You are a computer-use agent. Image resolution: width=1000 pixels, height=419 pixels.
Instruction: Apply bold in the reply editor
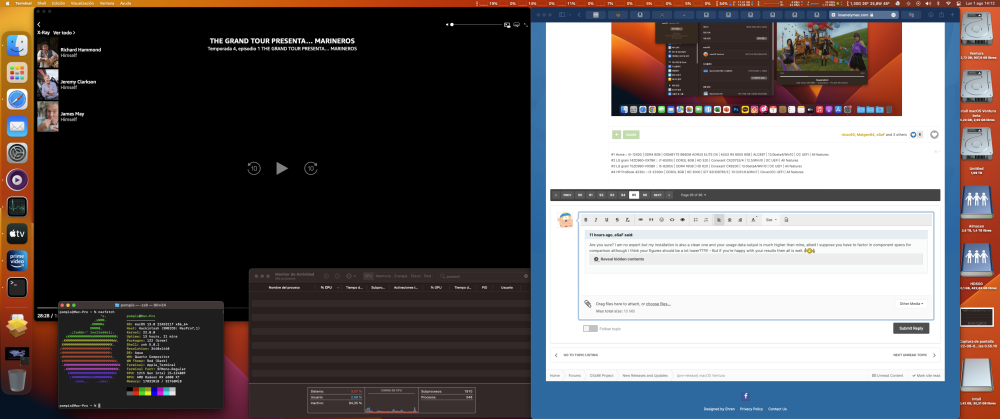[586, 219]
